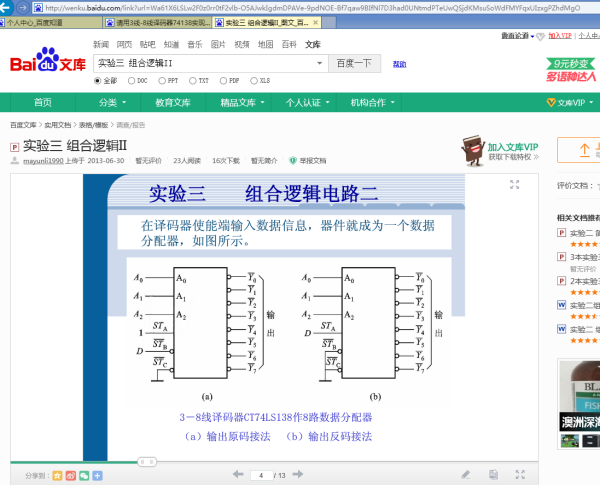Select the PDF radio button
The image size is (600, 485).
click(223, 81)
